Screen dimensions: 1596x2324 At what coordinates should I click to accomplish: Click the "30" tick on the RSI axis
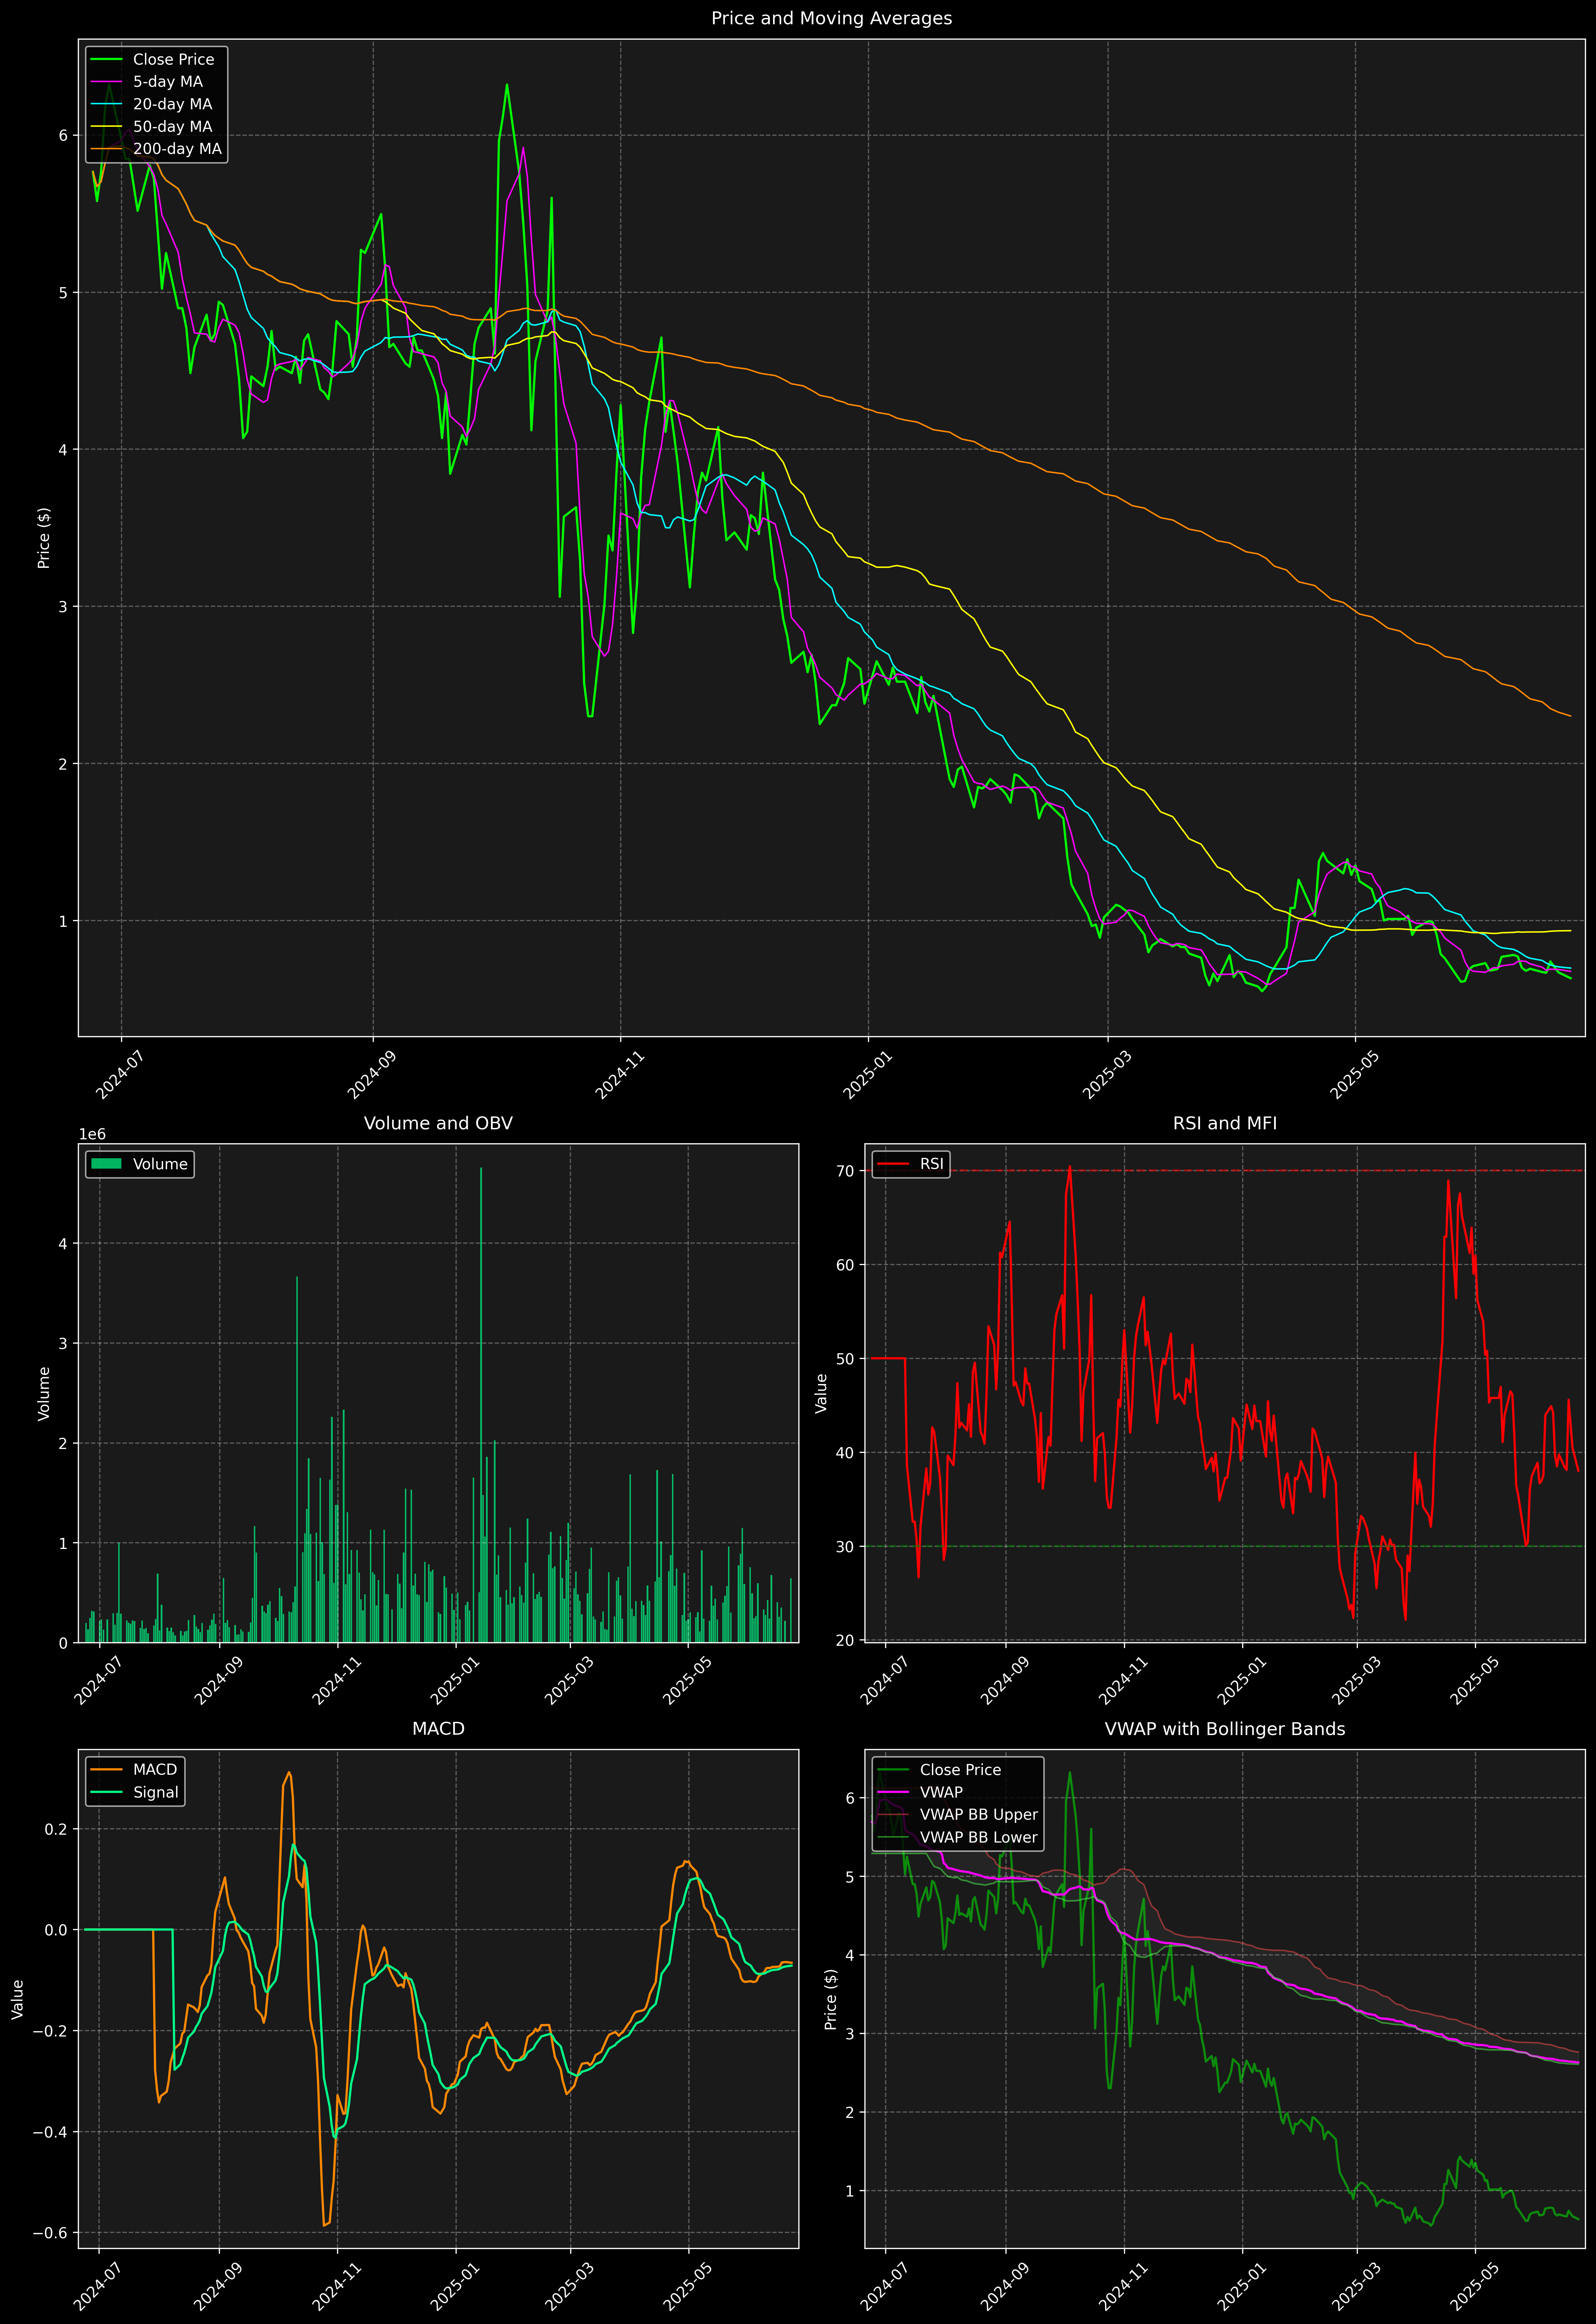coord(846,1547)
